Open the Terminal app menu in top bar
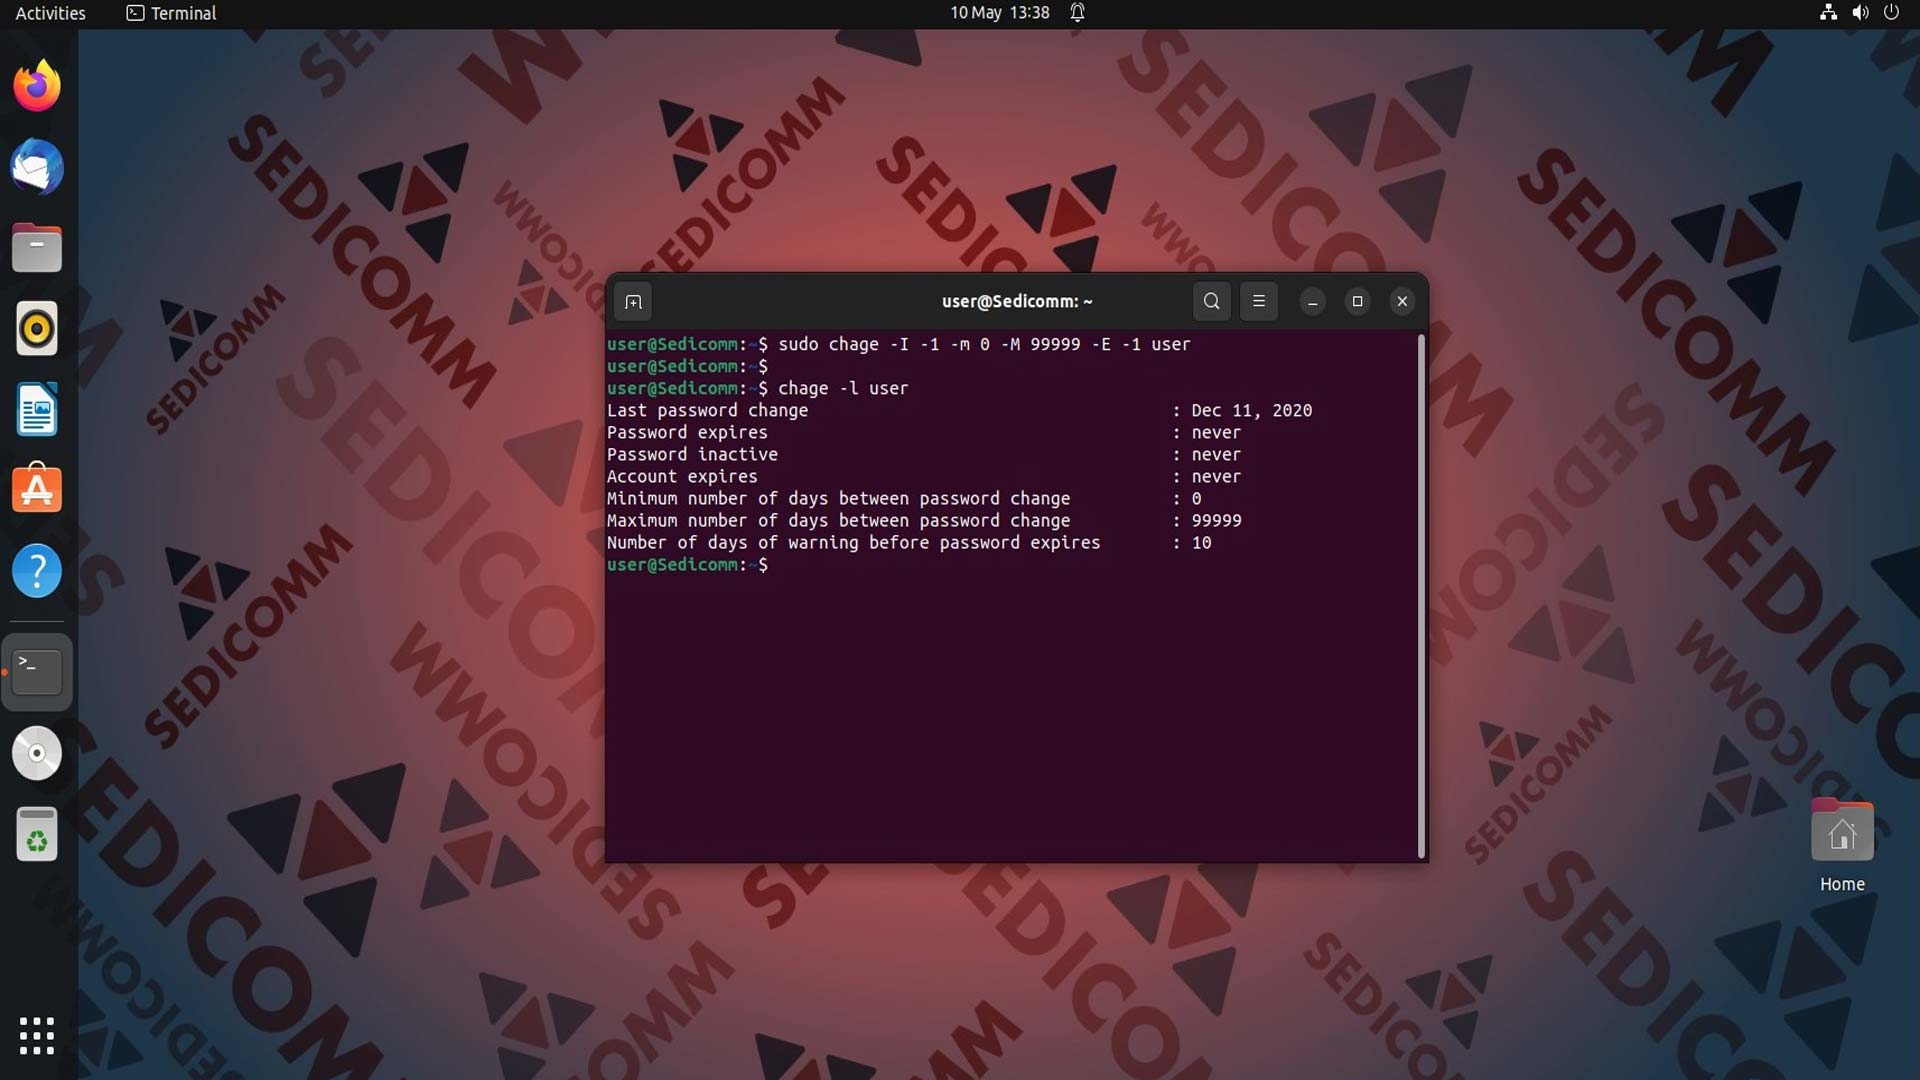Image resolution: width=1920 pixels, height=1080 pixels. pyautogui.click(x=171, y=13)
